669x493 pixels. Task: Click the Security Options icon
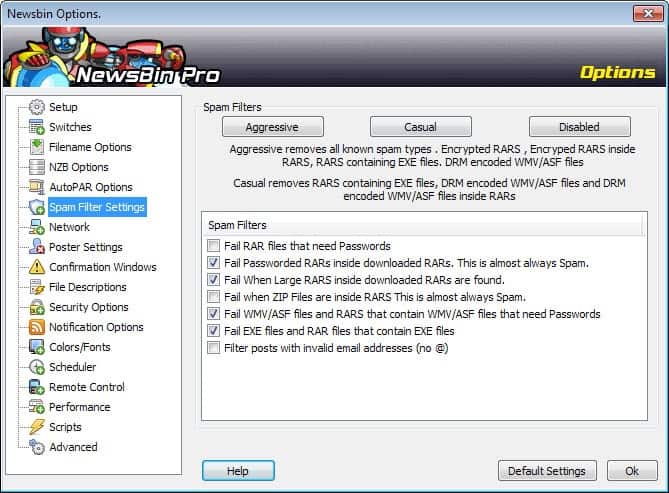click(x=37, y=307)
